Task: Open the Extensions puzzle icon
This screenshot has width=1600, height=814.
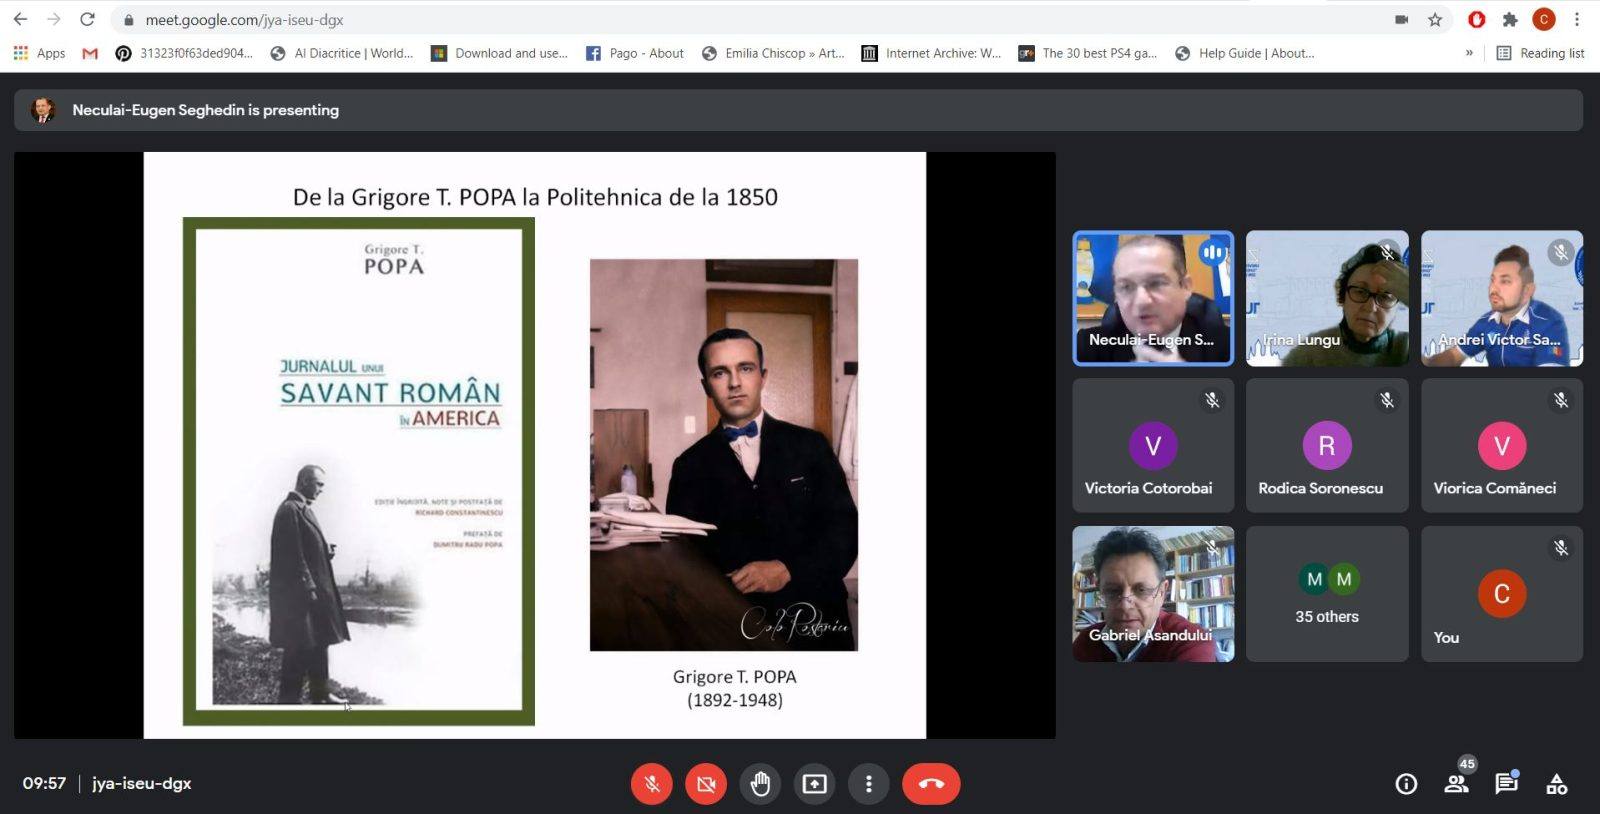Action: pos(1510,19)
